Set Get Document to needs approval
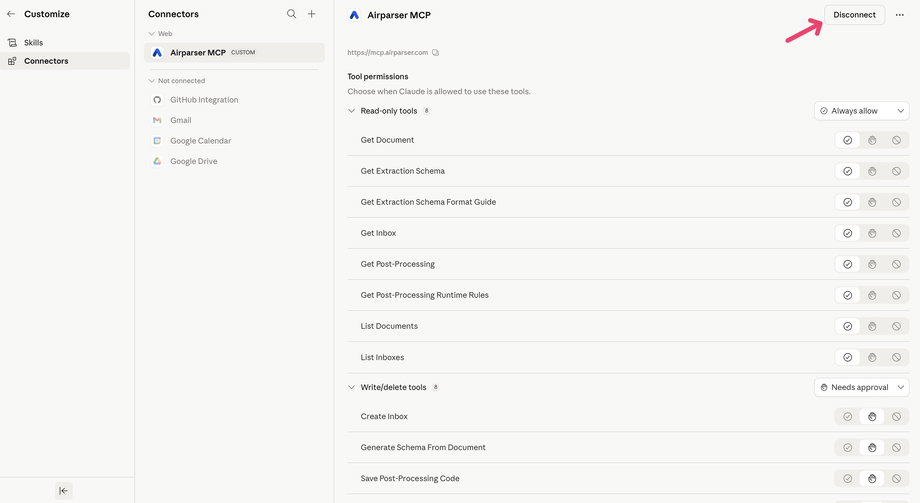 (x=872, y=140)
